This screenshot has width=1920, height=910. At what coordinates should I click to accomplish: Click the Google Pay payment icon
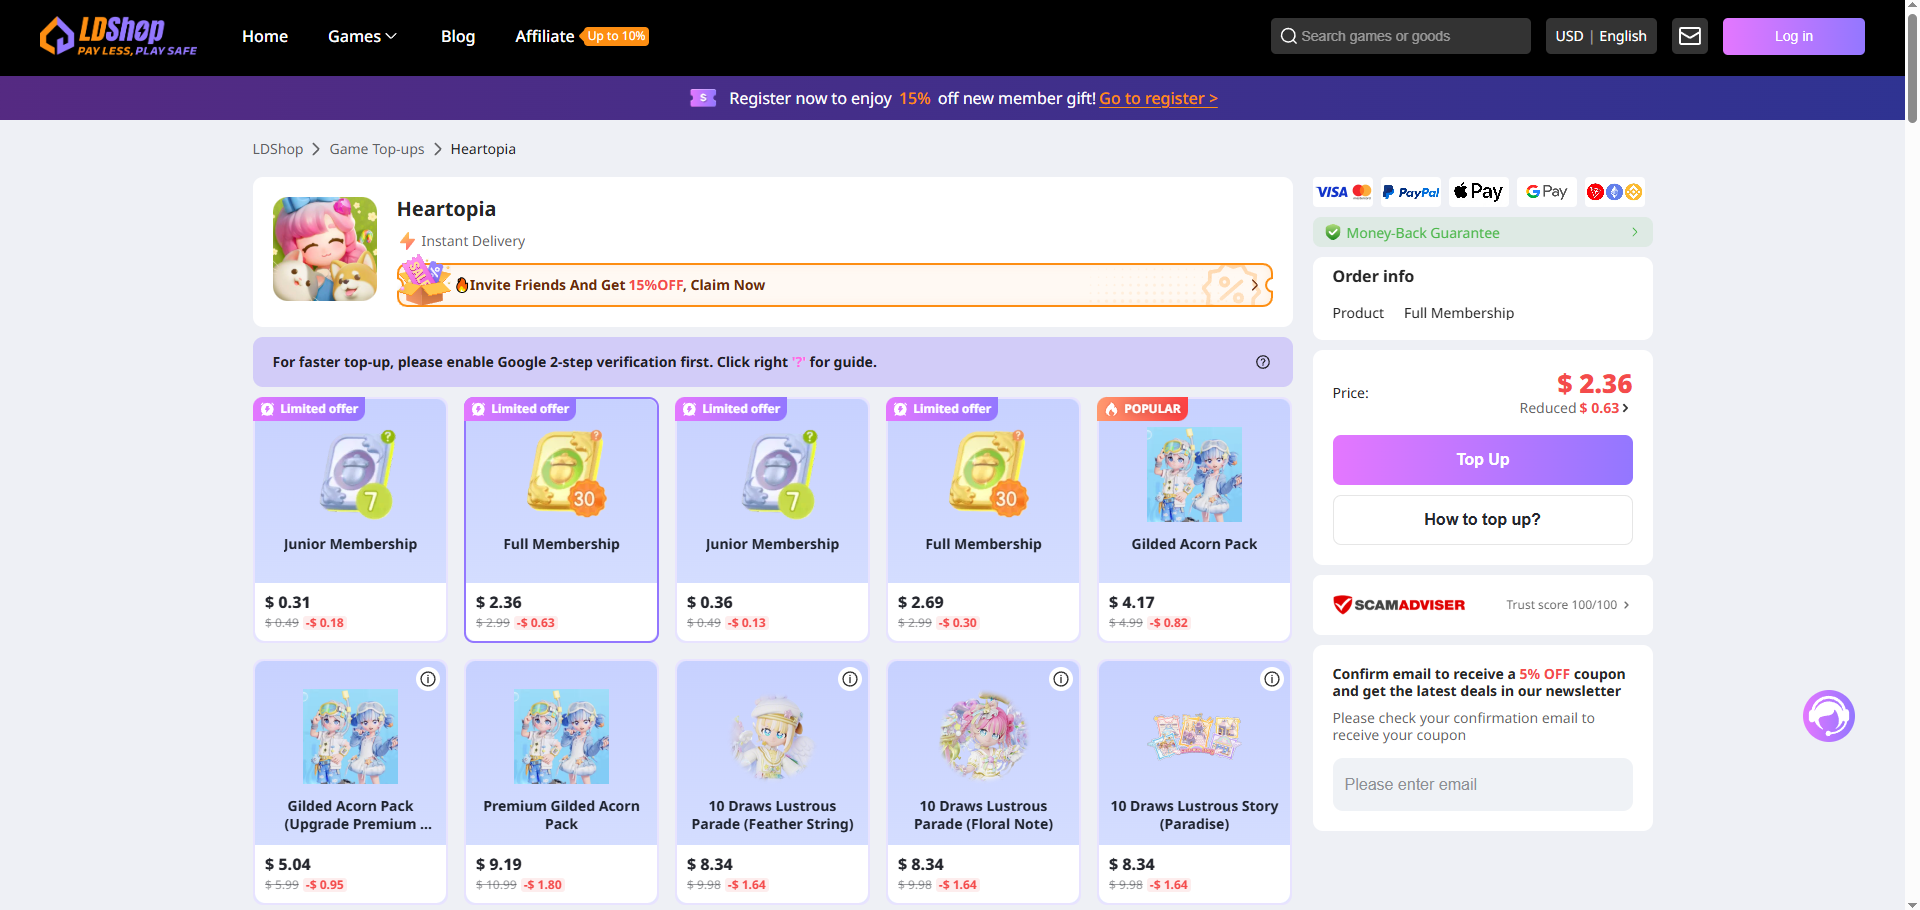(1547, 192)
